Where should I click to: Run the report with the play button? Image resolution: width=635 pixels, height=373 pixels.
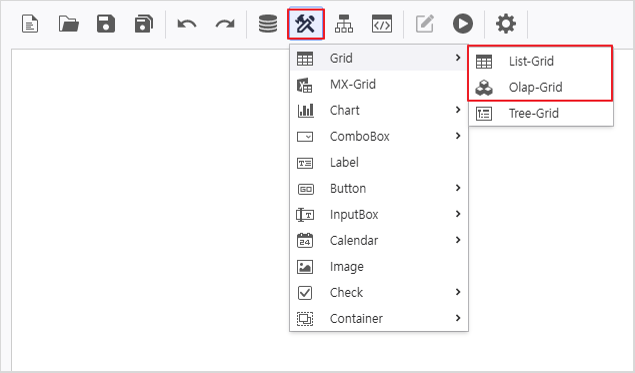pos(463,23)
